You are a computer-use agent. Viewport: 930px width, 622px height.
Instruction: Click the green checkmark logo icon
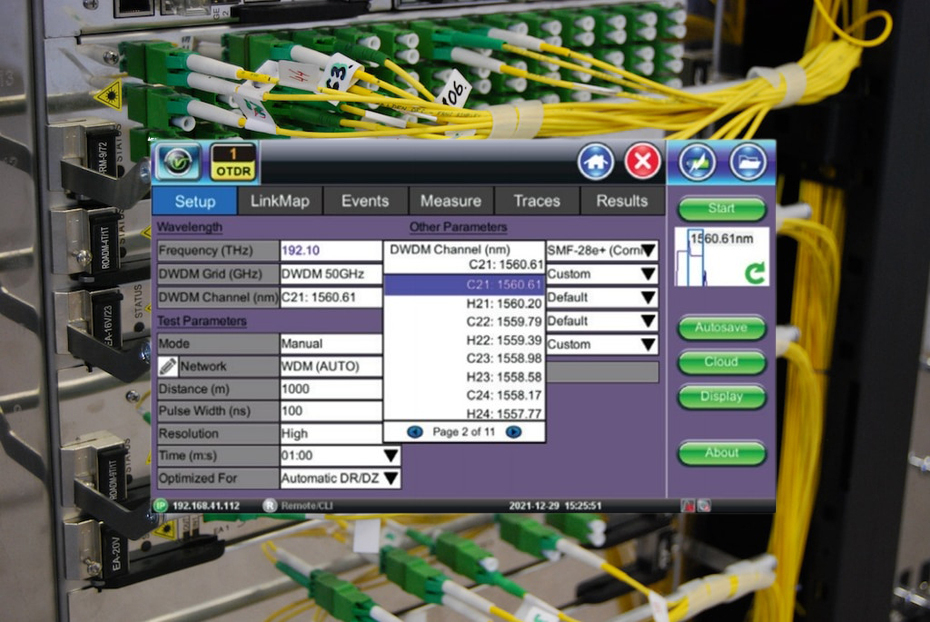pyautogui.click(x=177, y=161)
